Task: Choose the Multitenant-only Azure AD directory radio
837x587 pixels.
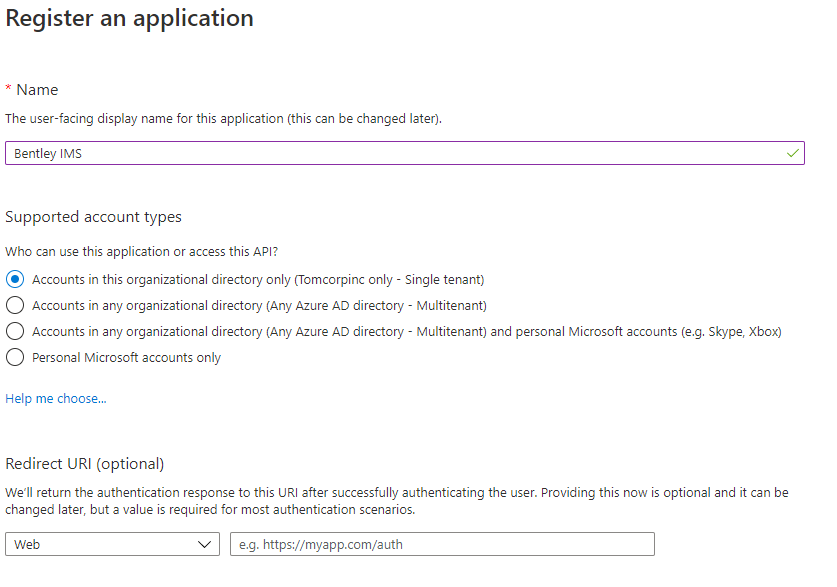Action: (15, 305)
